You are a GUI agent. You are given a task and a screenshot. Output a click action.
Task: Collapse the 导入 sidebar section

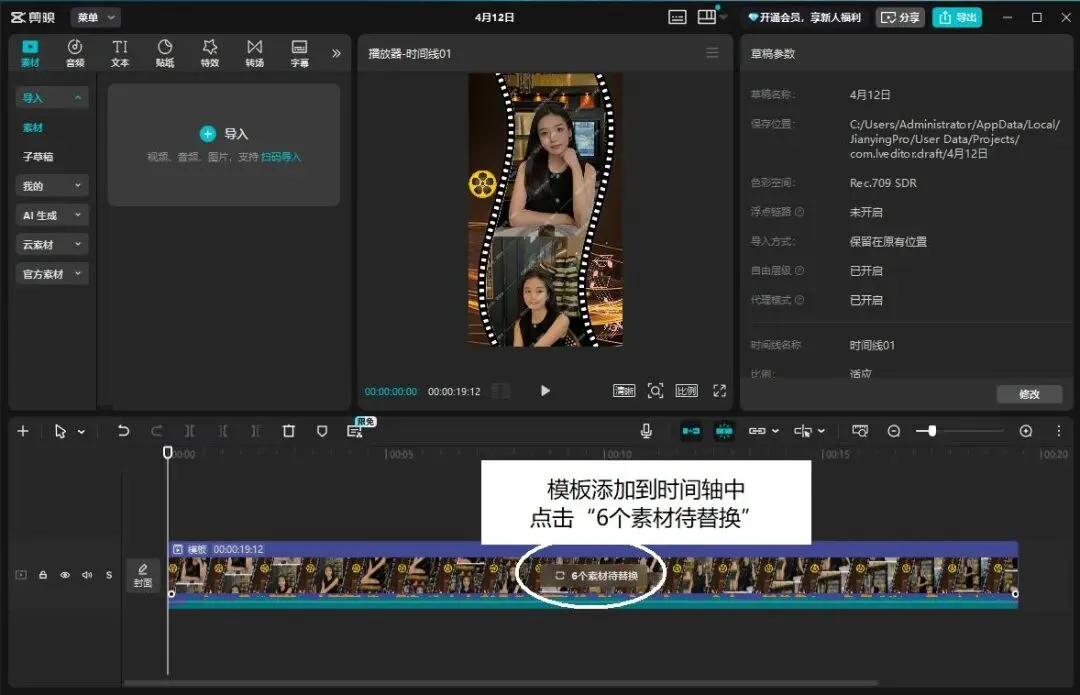52,98
